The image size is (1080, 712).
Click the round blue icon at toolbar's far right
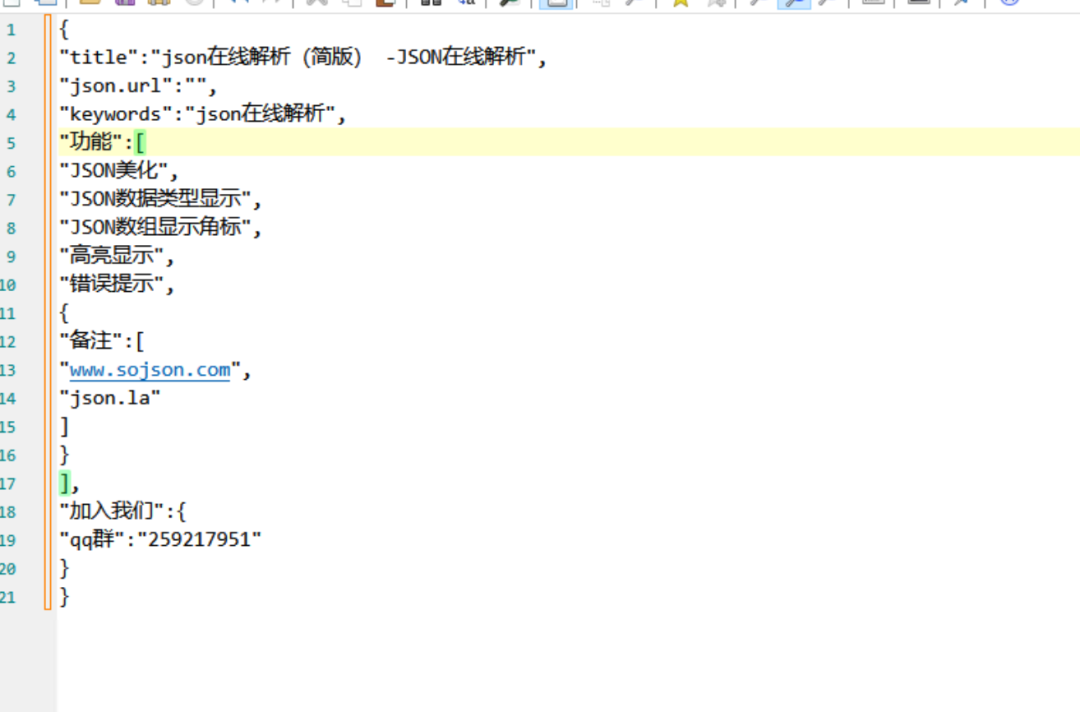coord(1009,3)
